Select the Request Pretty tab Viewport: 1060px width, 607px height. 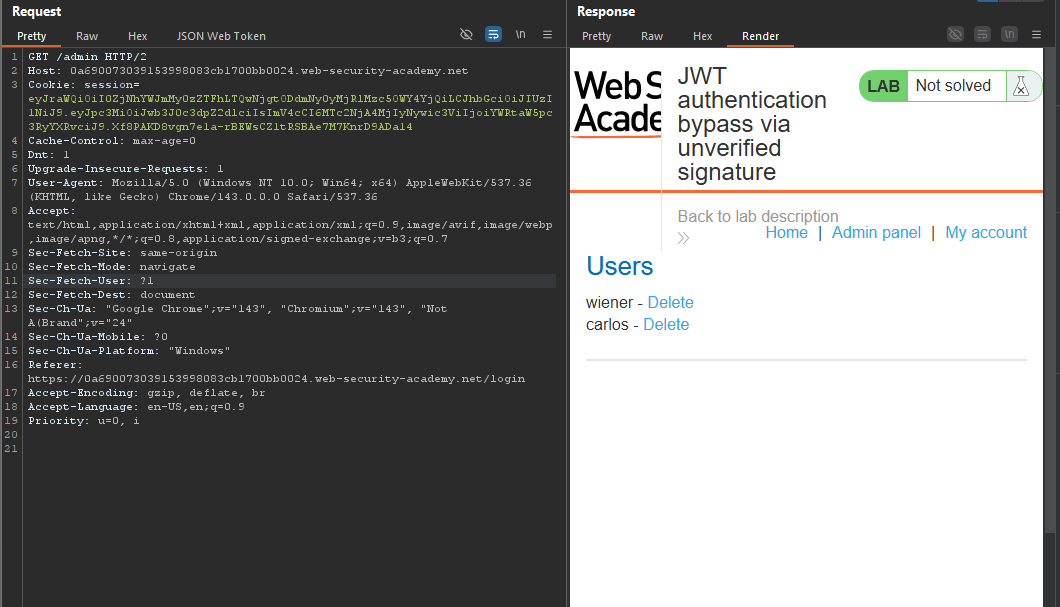[32, 36]
